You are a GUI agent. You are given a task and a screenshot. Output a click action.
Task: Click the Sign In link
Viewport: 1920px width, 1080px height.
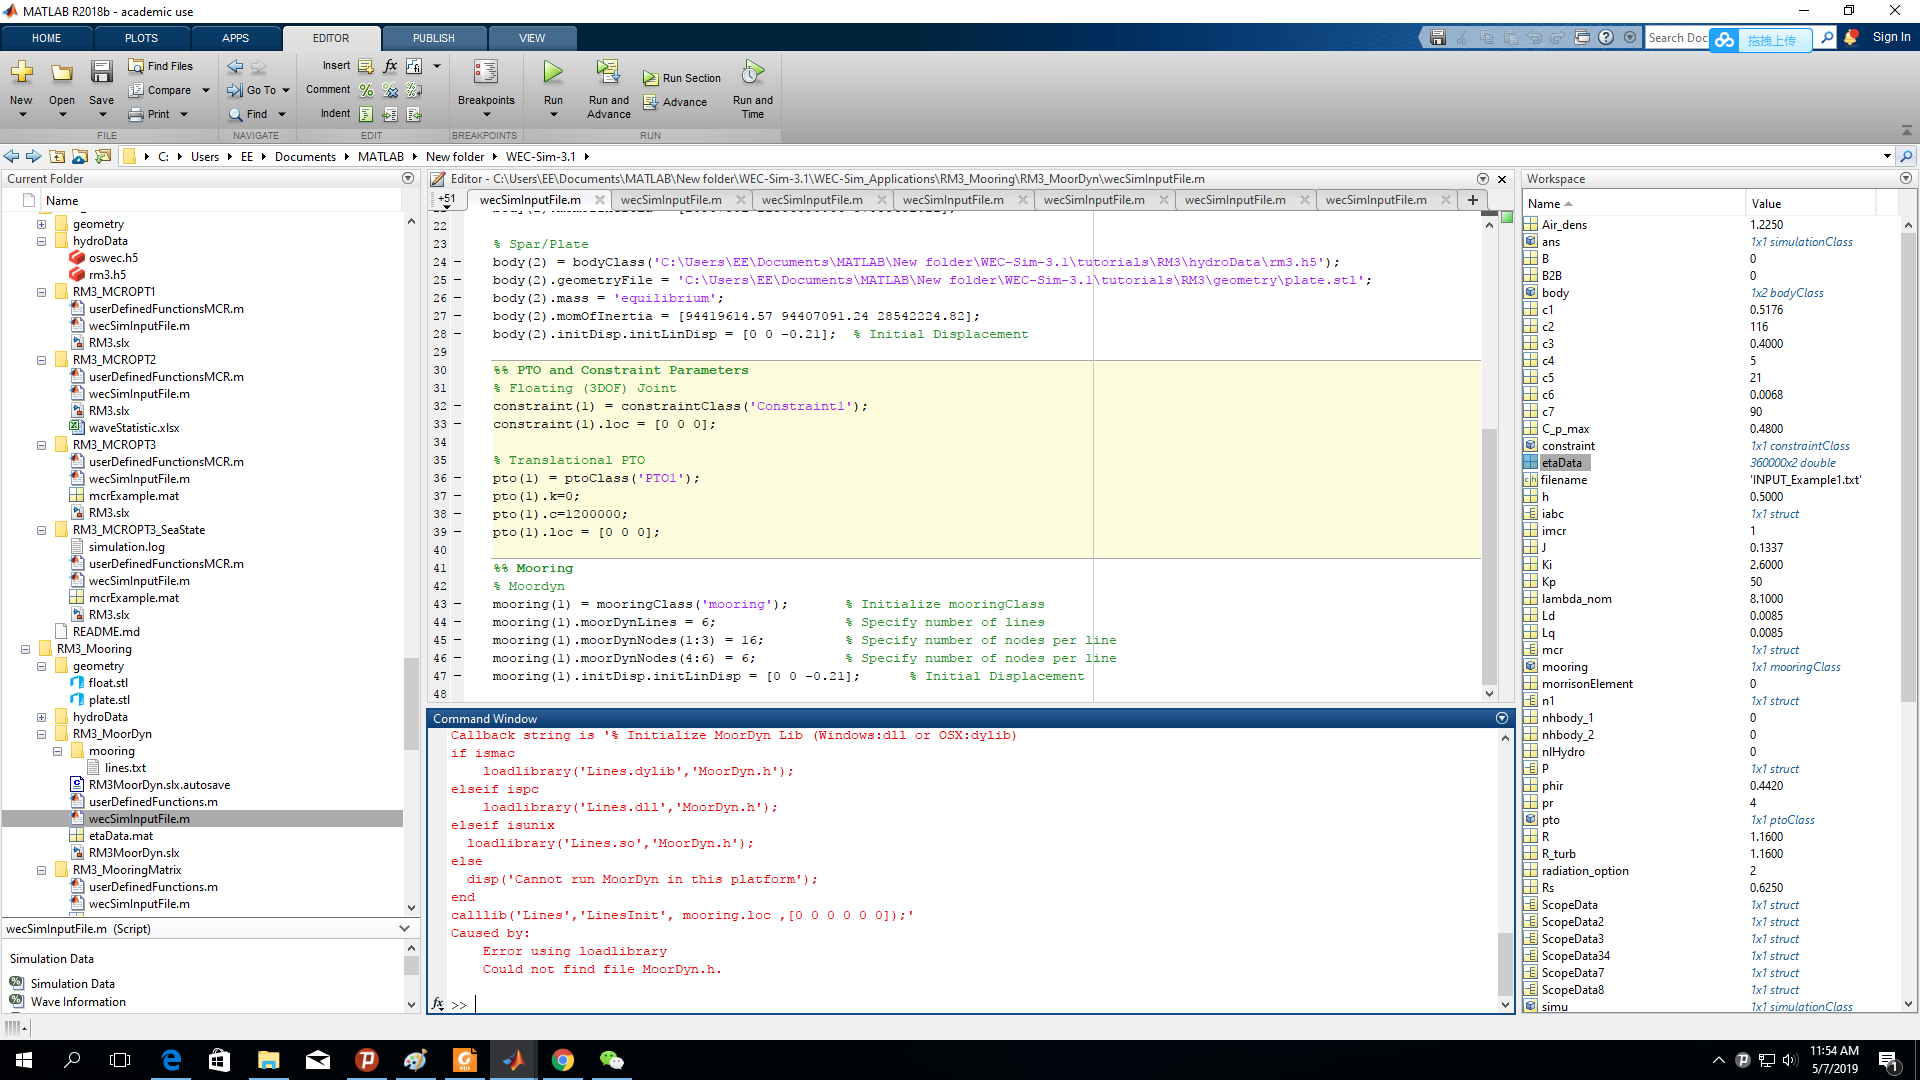pyautogui.click(x=1889, y=37)
